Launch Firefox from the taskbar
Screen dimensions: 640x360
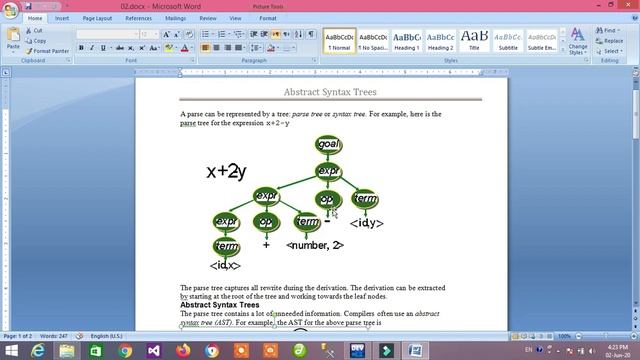(183, 351)
